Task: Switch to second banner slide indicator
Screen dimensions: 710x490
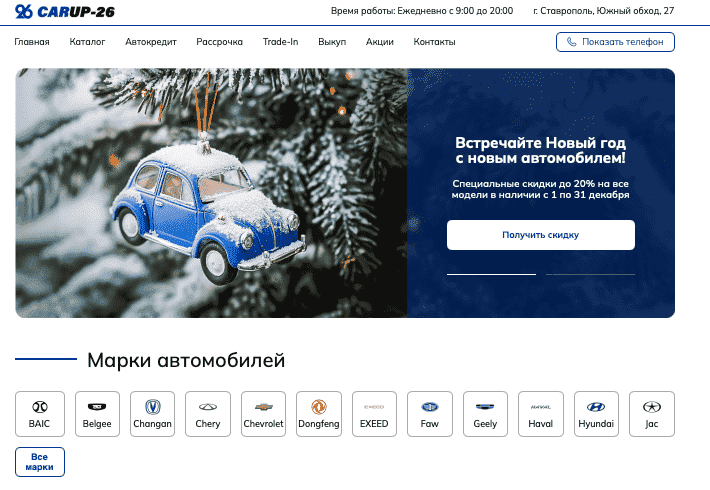Action: [590, 273]
